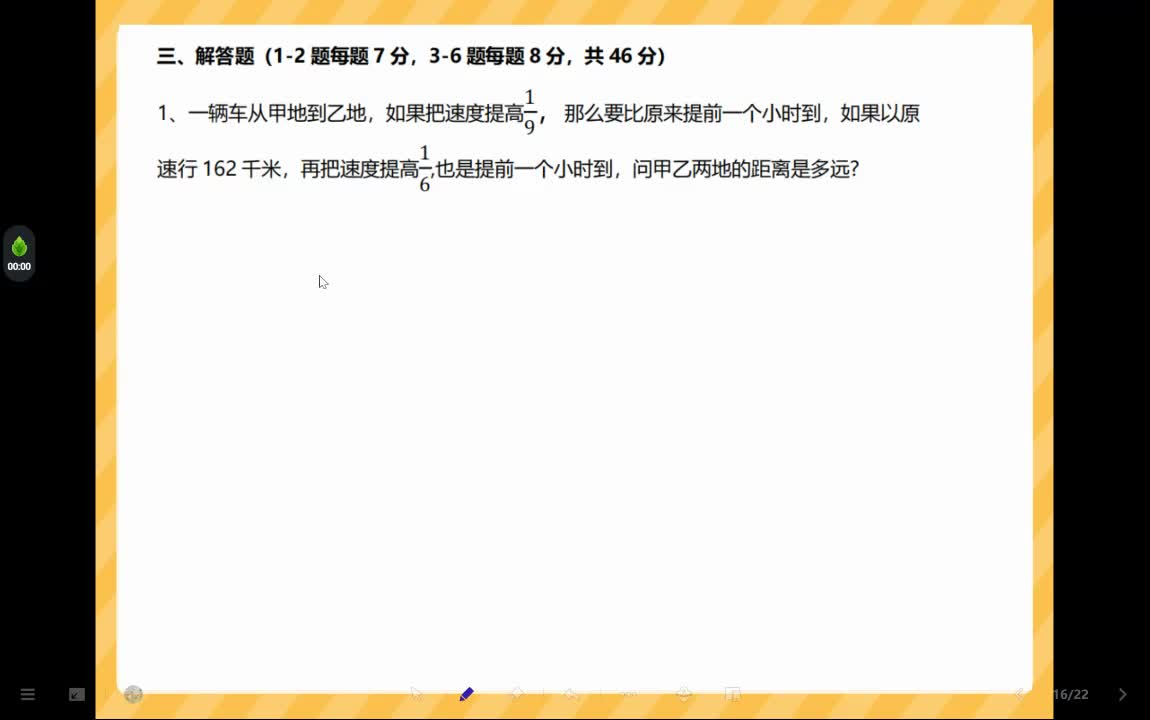The image size is (1150, 720).
Task: Select the pointer cursor tool
Action: (x=417, y=694)
